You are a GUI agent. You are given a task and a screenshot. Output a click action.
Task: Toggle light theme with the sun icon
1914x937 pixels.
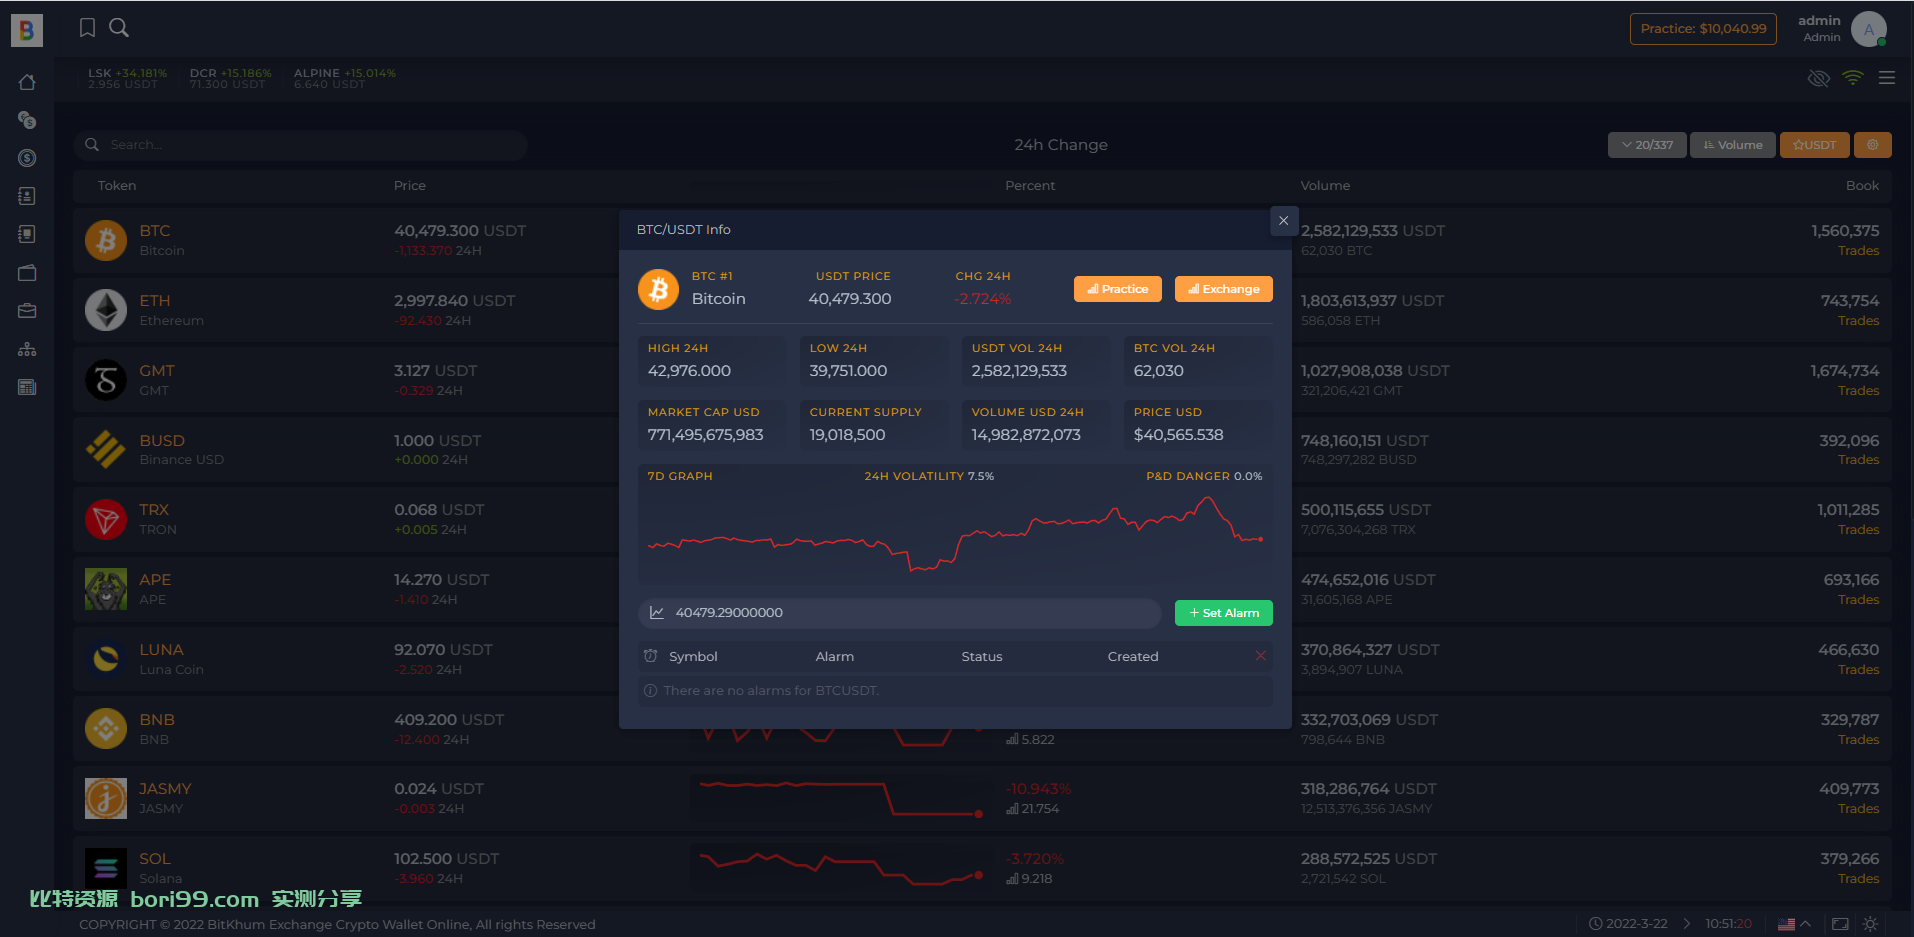[1870, 924]
